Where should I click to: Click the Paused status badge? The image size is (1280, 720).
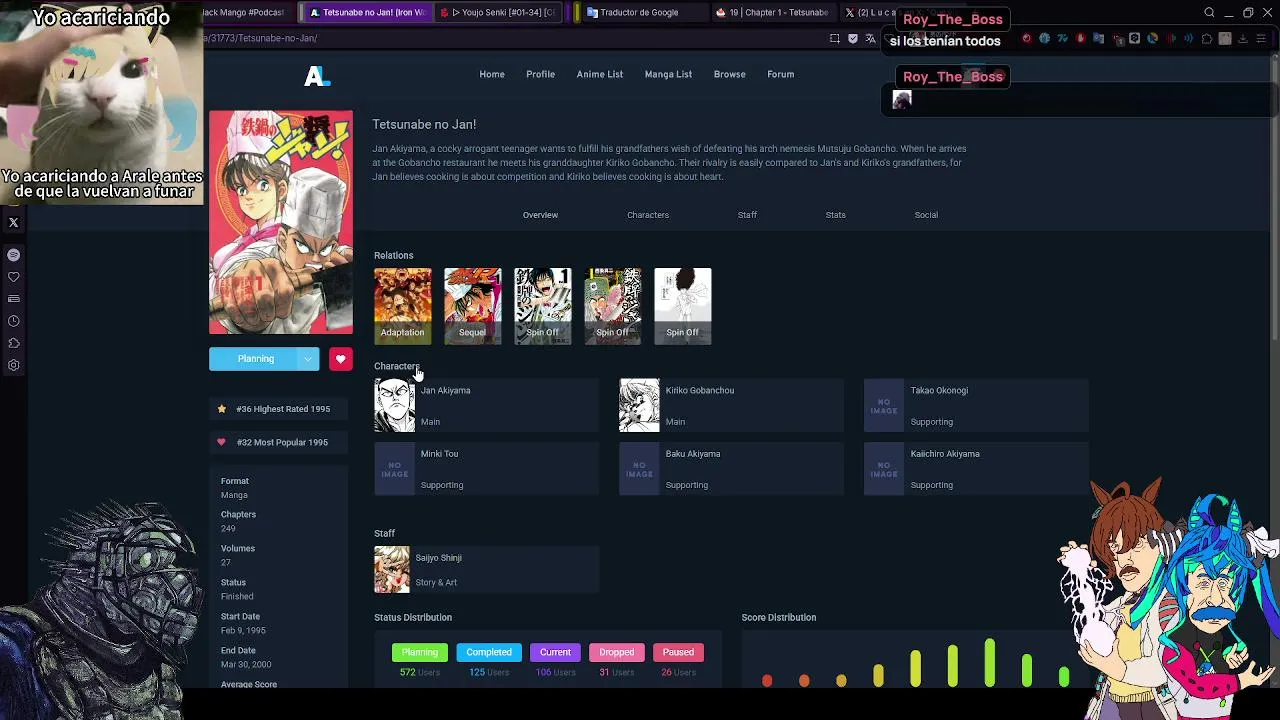click(678, 652)
